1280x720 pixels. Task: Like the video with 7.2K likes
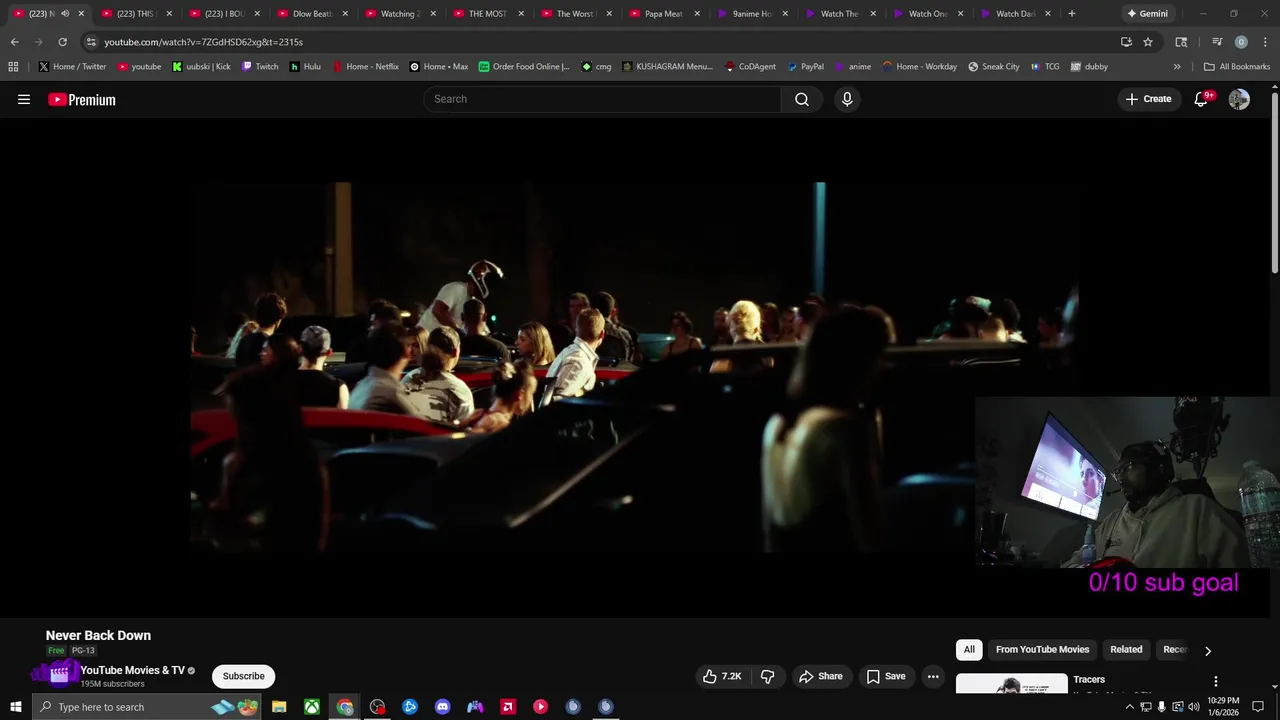click(x=722, y=676)
